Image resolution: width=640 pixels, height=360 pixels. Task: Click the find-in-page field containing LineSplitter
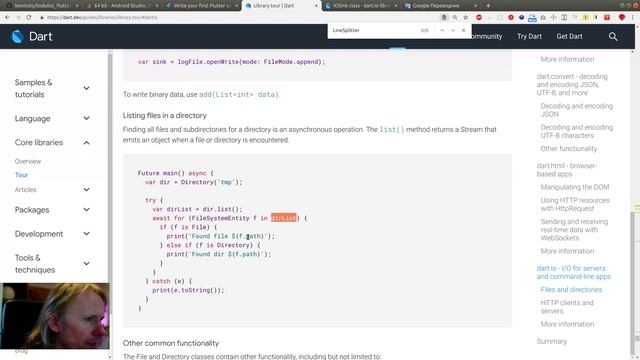[x=373, y=30]
